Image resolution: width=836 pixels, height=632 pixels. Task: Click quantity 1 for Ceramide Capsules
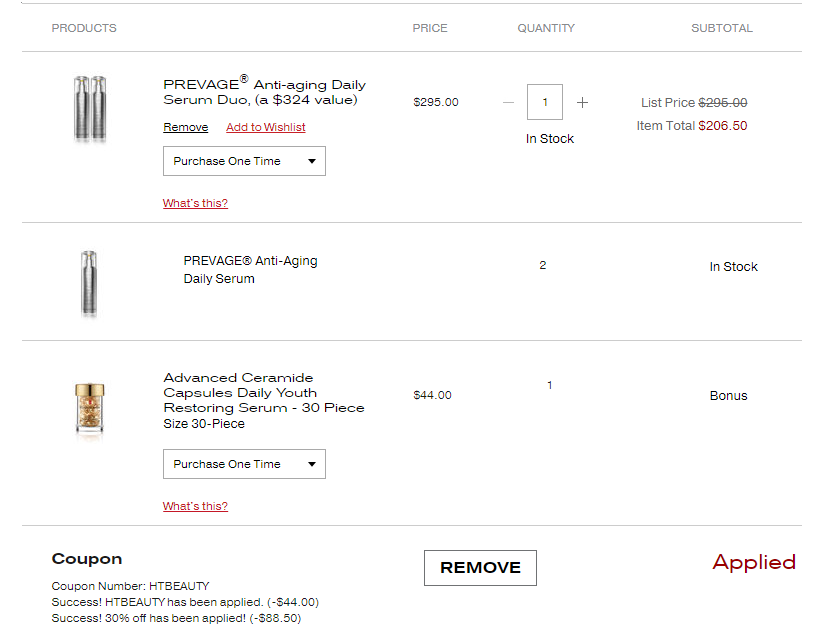point(550,385)
